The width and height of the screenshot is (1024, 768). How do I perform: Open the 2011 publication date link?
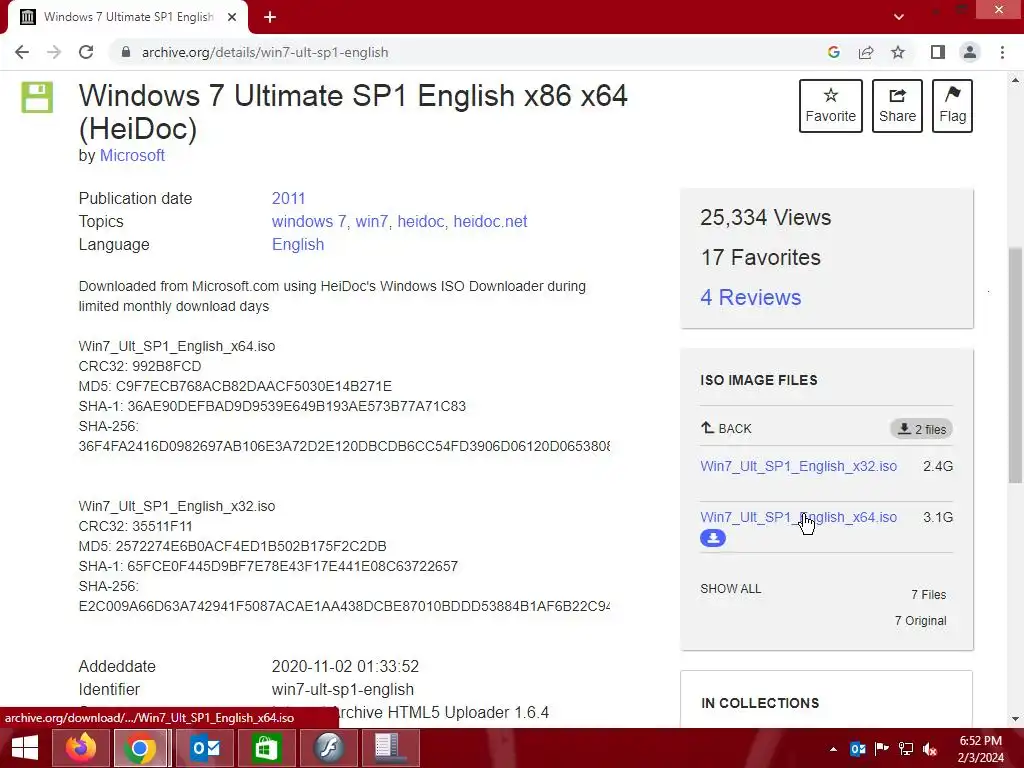(288, 199)
